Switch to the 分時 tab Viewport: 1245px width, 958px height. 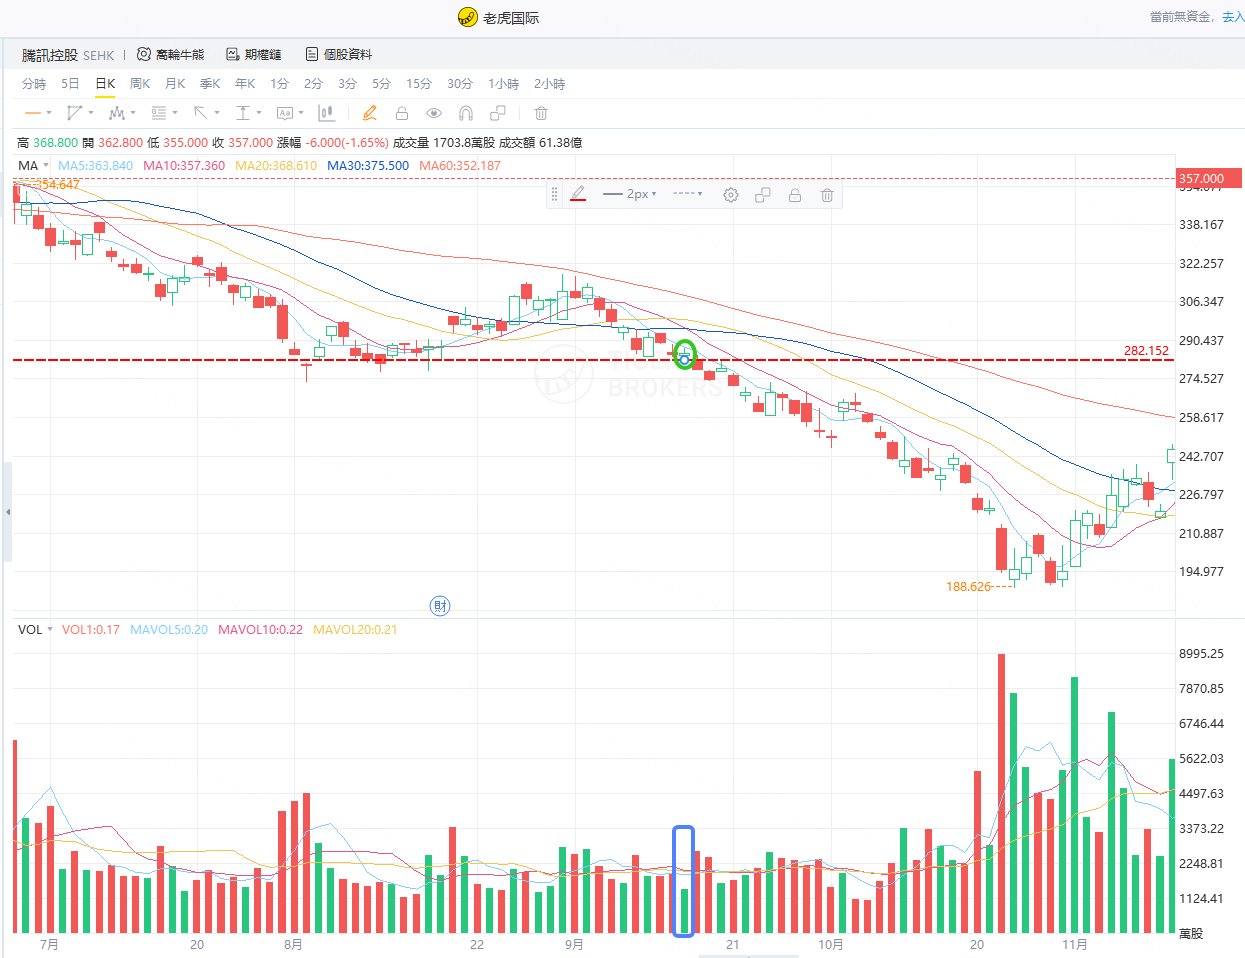pyautogui.click(x=34, y=84)
